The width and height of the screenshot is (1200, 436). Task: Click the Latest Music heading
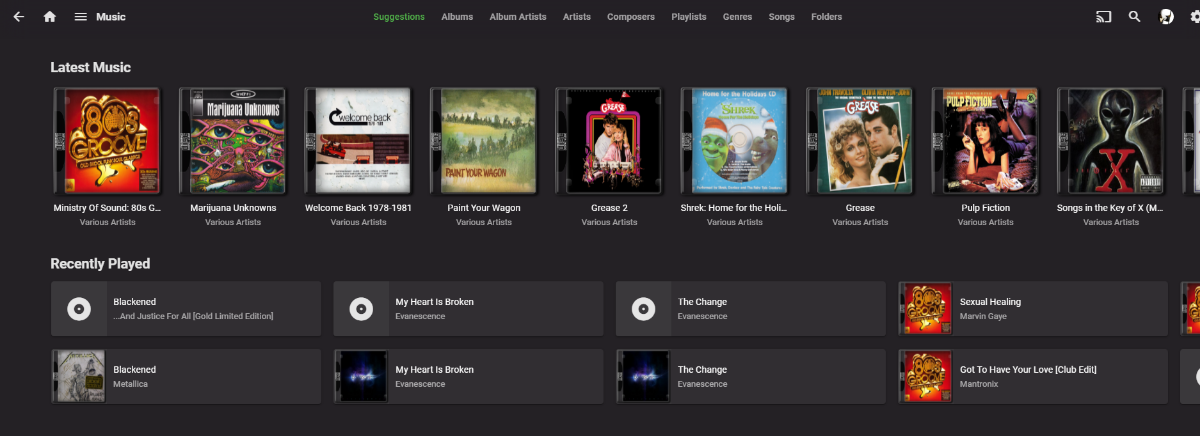point(91,68)
